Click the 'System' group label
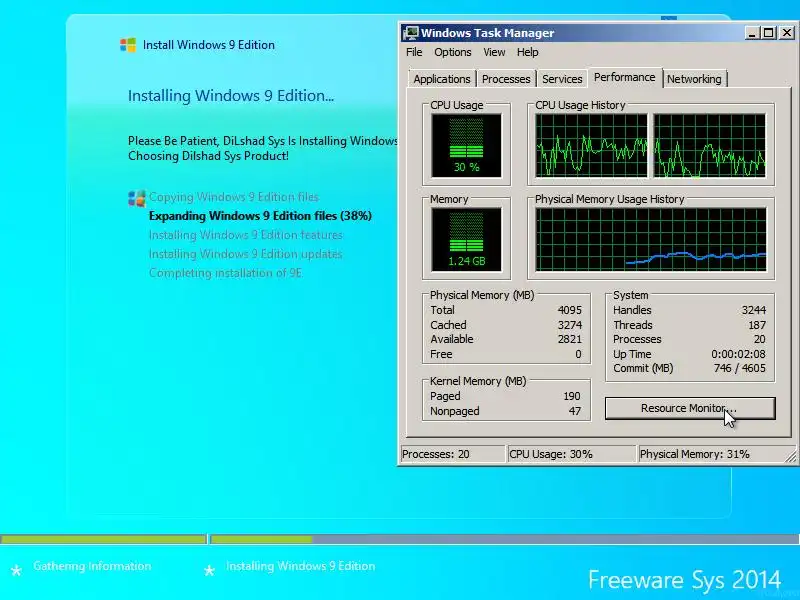Screen dimensions: 800x600 [x=631, y=295]
